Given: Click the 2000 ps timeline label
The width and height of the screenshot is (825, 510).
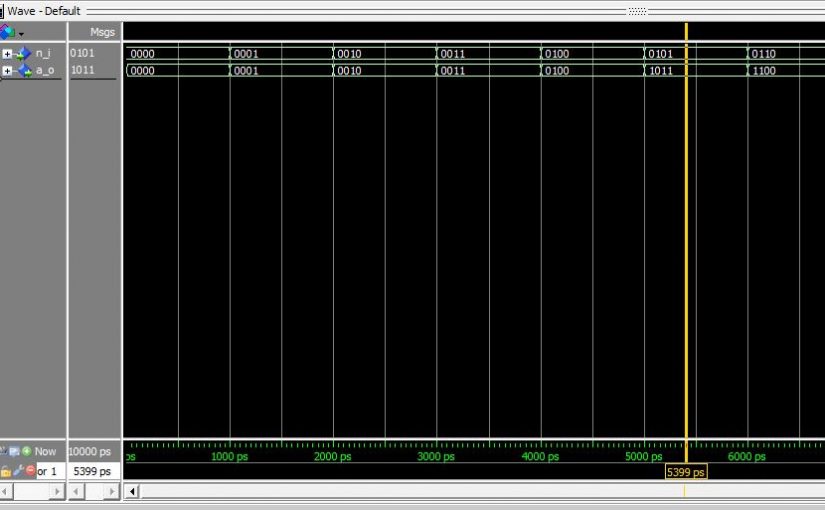Looking at the screenshot, I should click(333, 456).
